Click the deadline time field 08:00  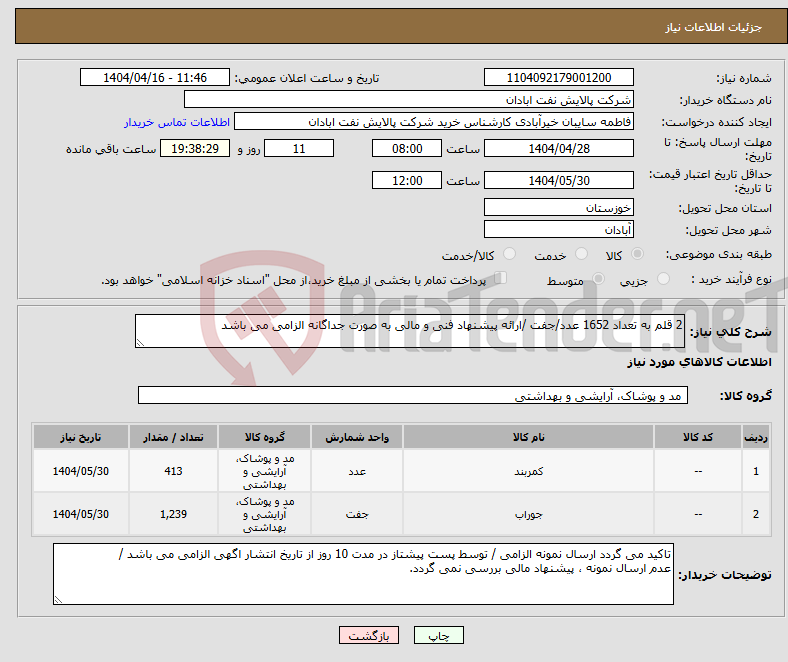407,148
